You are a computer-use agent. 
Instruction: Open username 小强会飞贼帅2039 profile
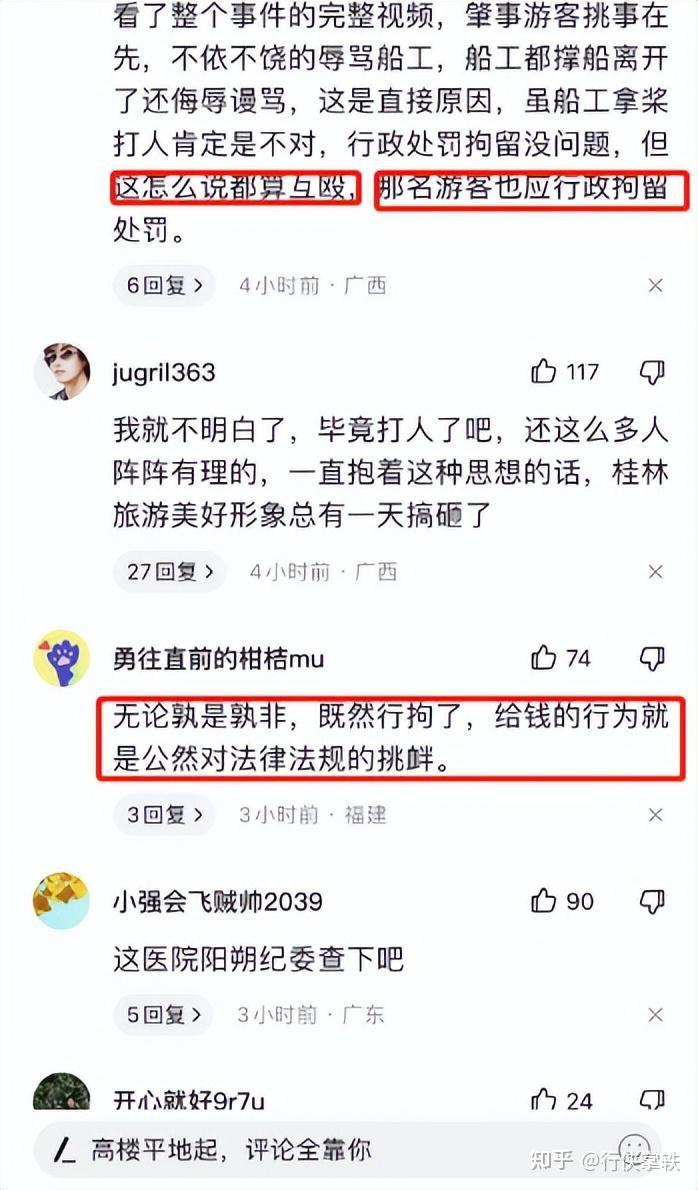[x=218, y=902]
